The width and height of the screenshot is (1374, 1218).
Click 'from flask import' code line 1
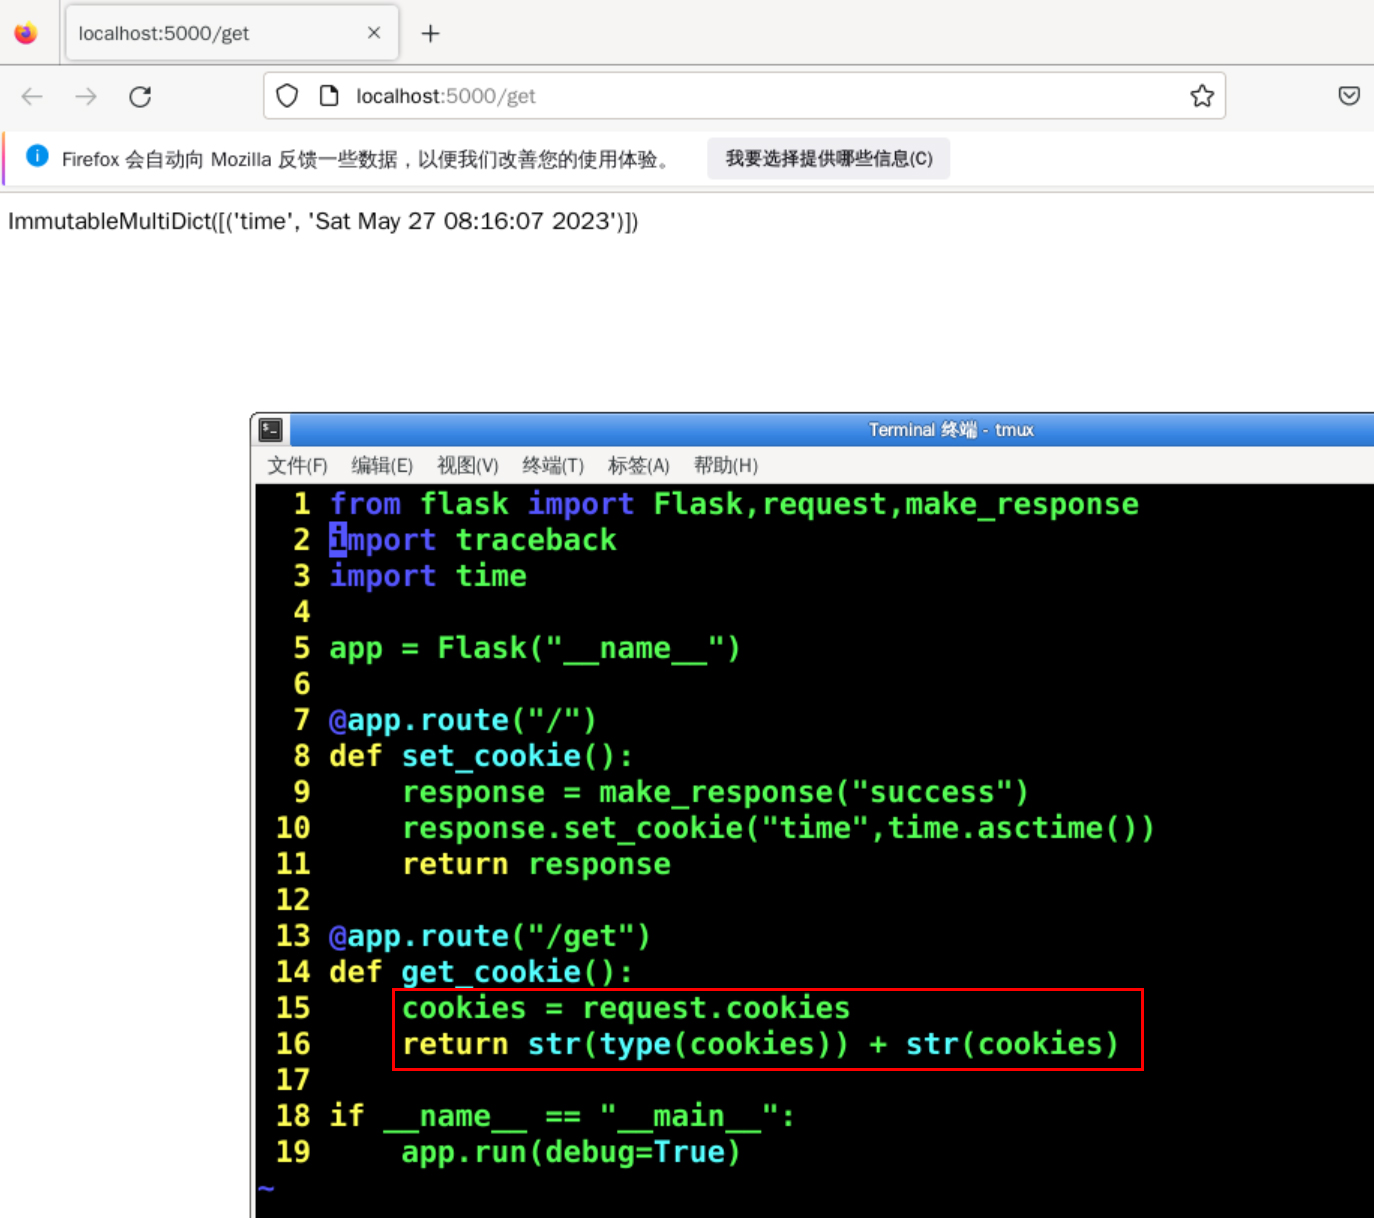coord(734,504)
